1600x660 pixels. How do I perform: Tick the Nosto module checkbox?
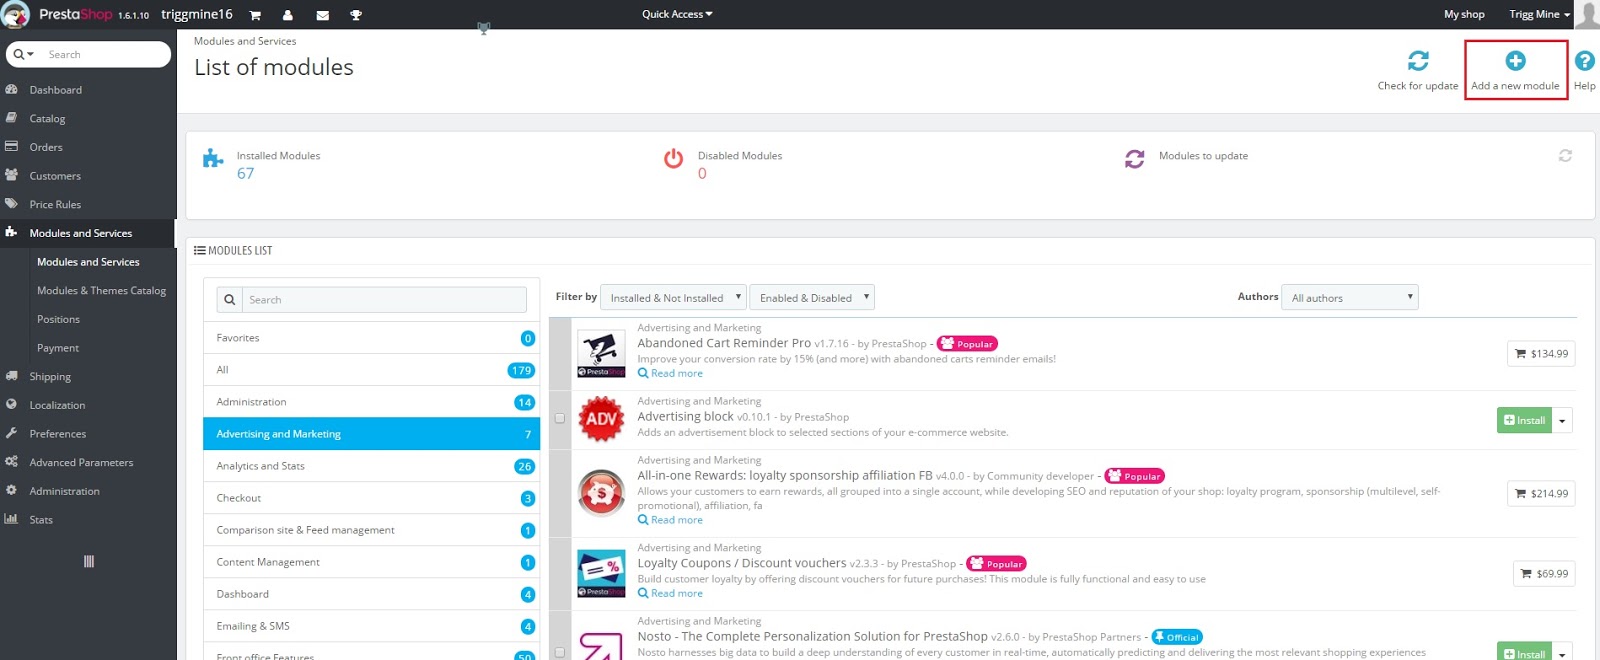560,652
